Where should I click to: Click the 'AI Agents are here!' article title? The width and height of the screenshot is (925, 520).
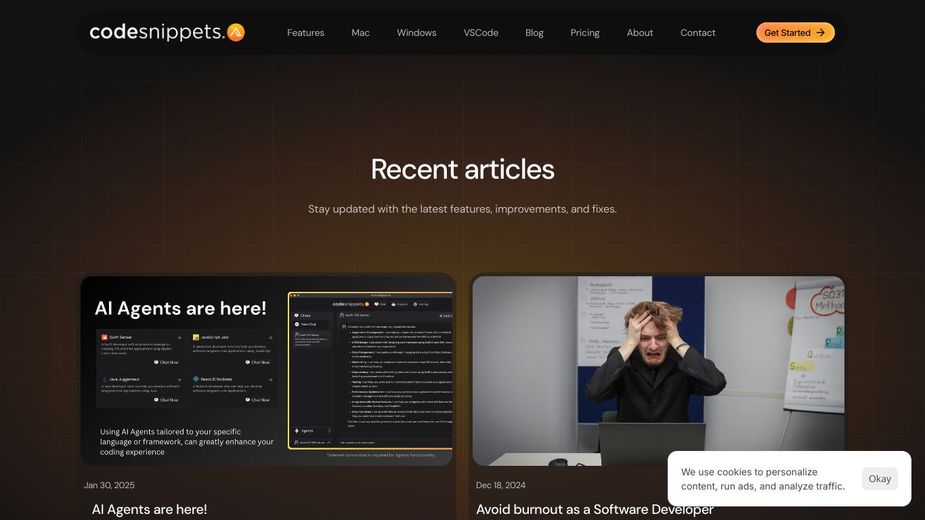[149, 509]
